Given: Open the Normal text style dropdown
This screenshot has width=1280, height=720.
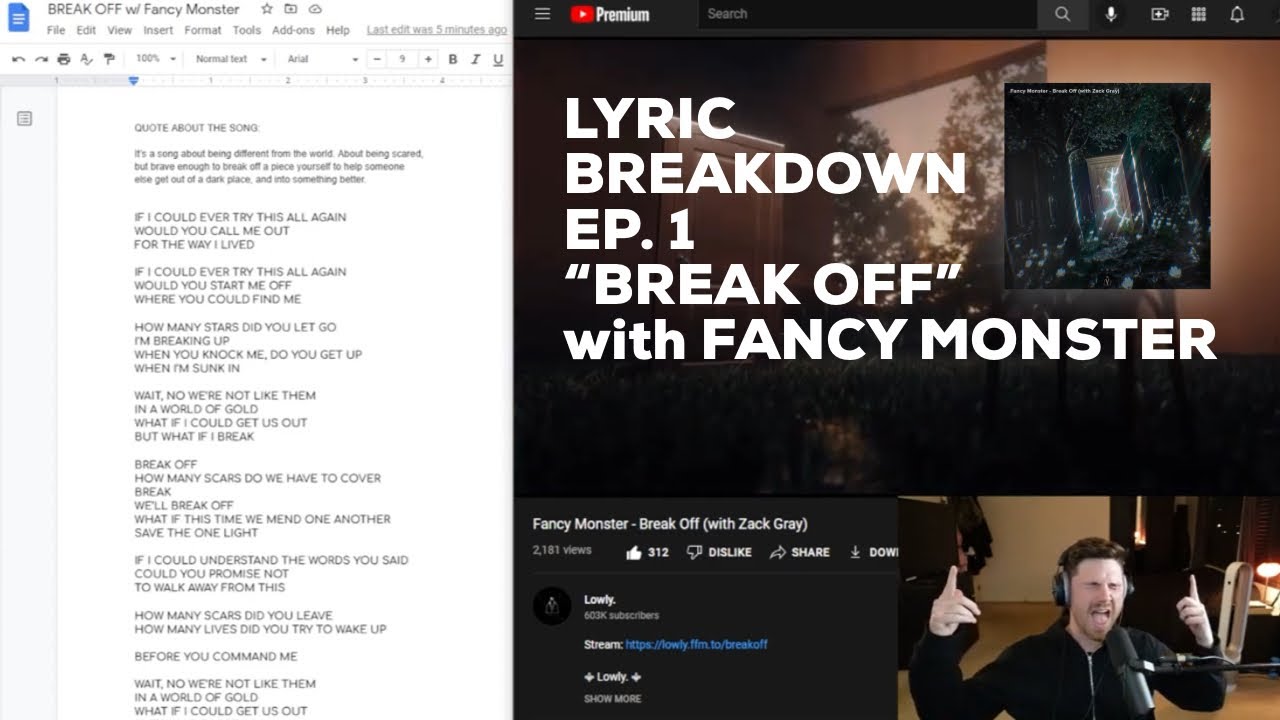Looking at the screenshot, I should point(231,59).
